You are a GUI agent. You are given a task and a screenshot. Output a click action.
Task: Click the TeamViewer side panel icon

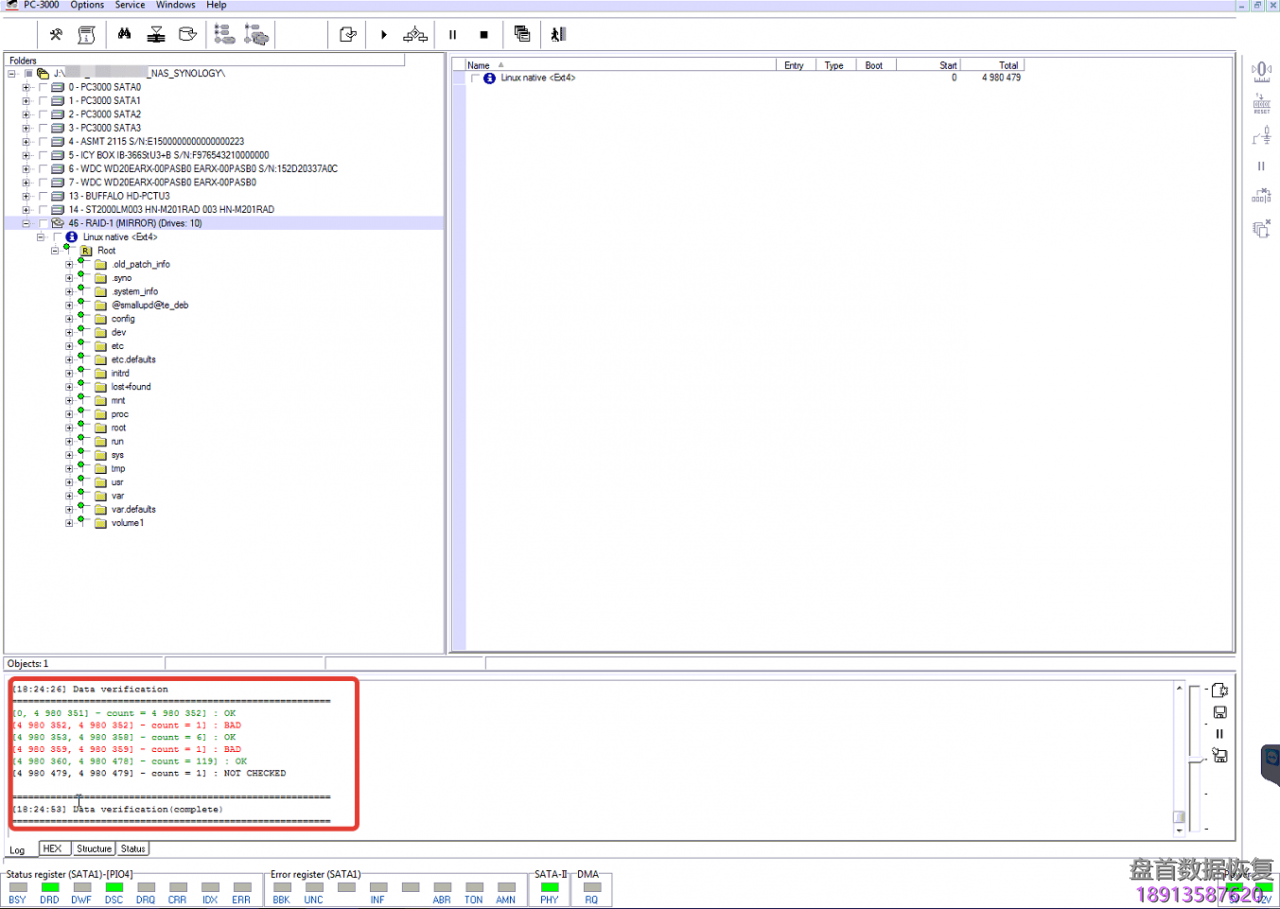tap(1271, 758)
